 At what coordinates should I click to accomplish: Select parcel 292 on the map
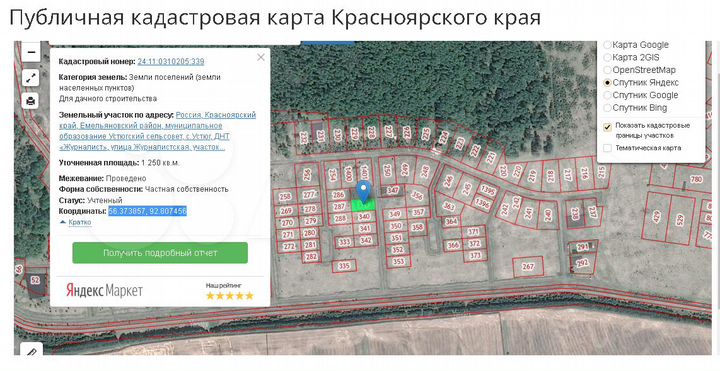pos(583,264)
